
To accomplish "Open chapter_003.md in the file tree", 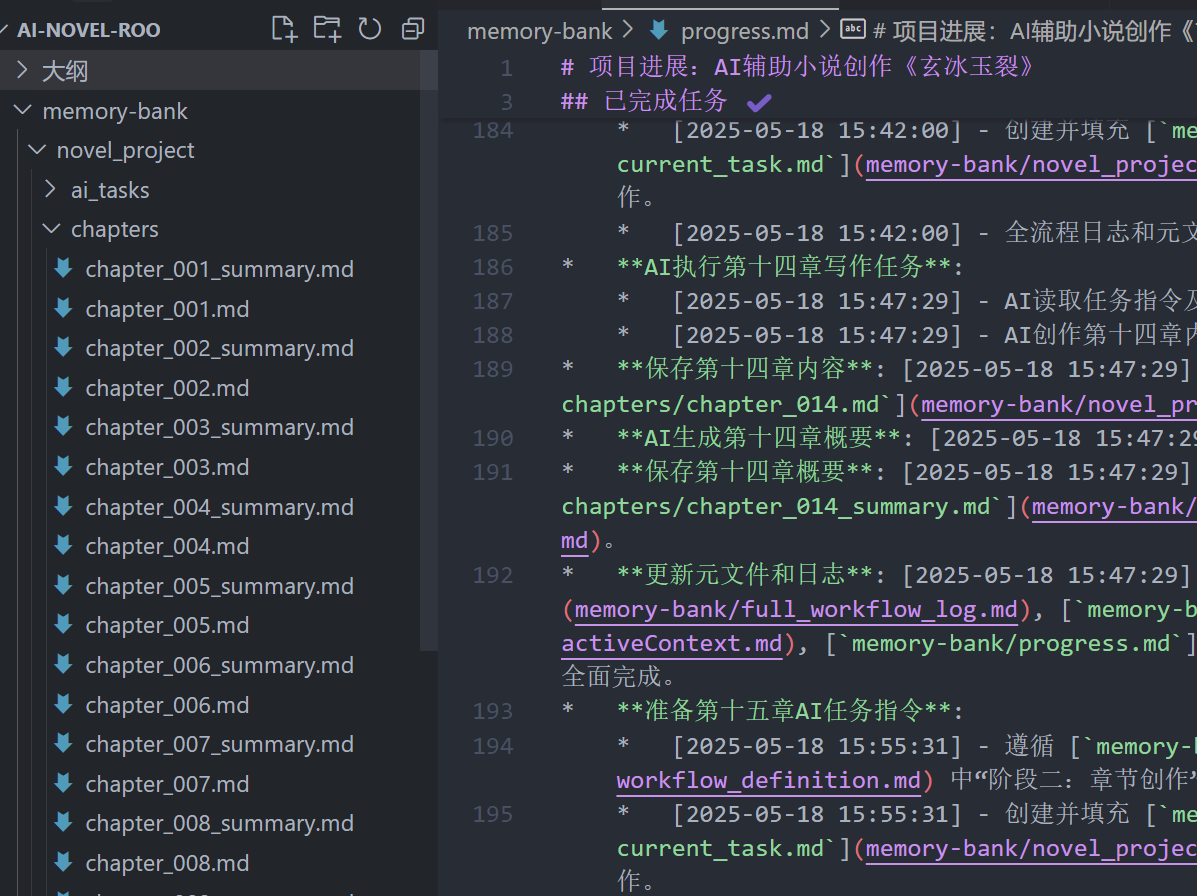I will coord(167,467).
